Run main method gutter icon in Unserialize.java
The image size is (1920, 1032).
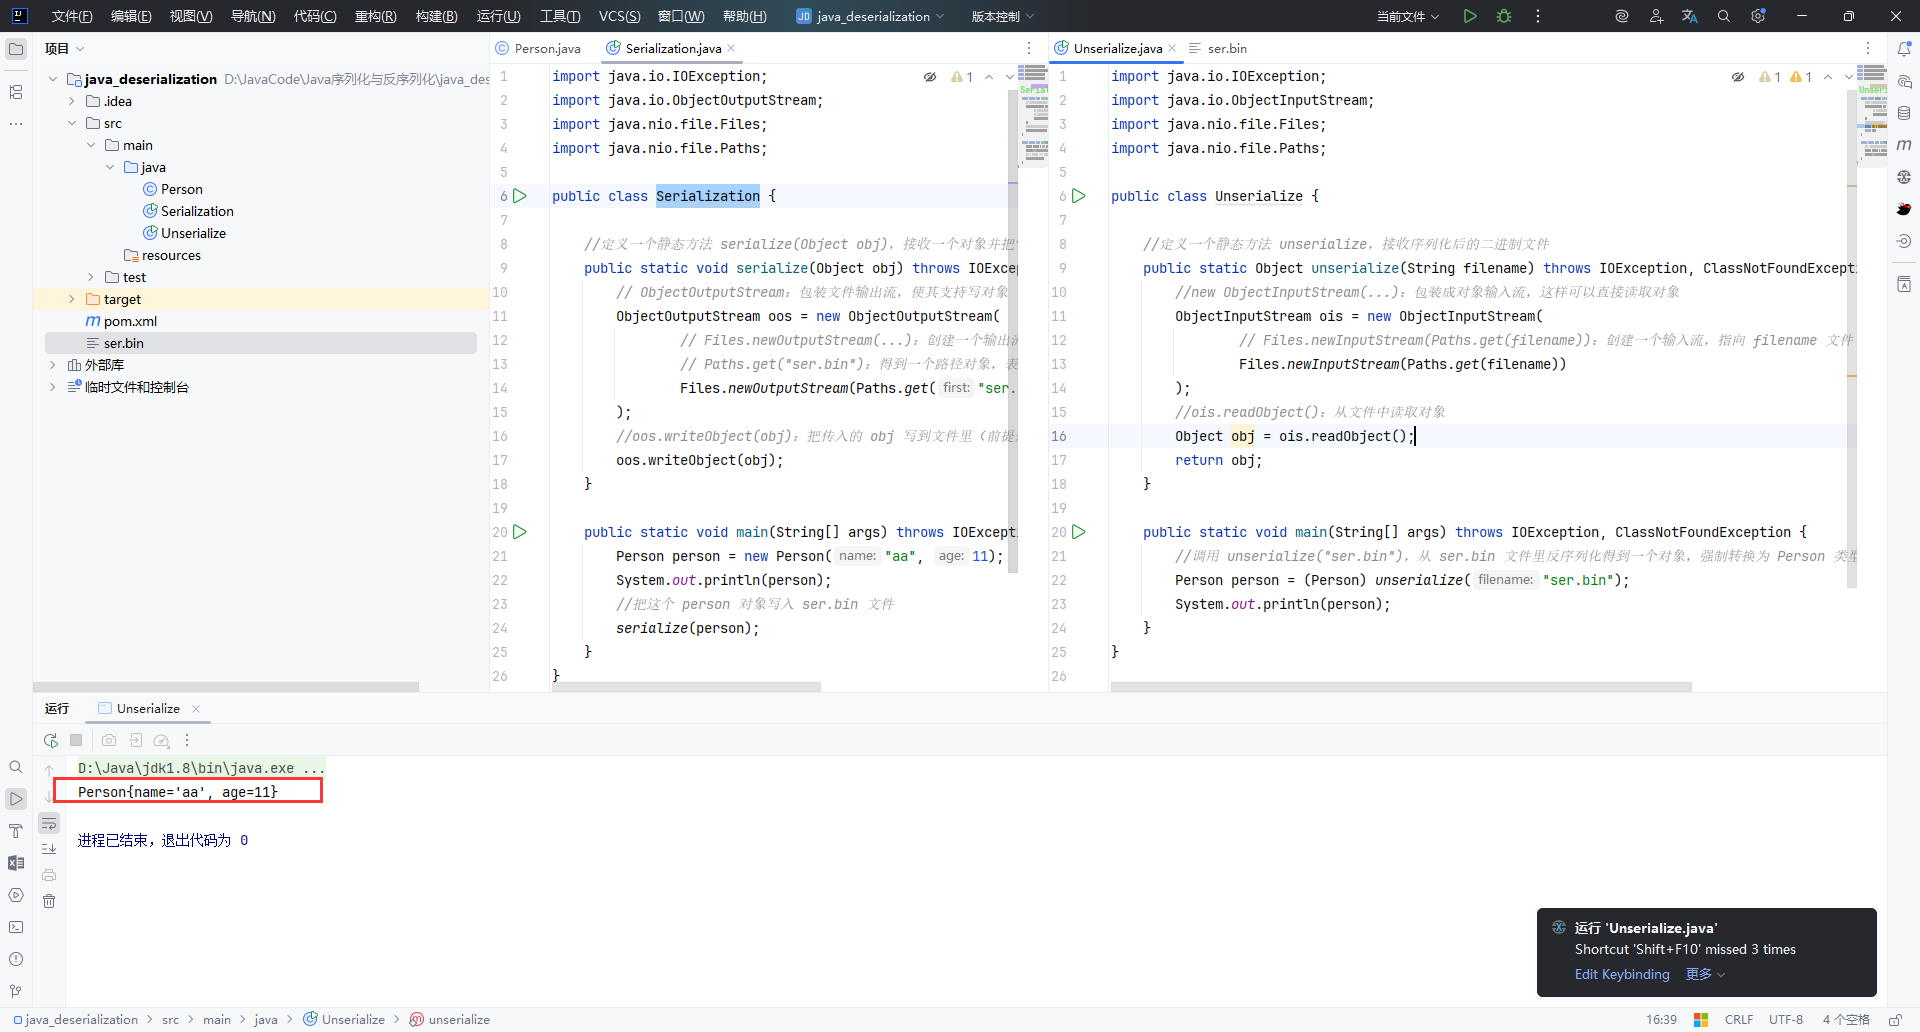coord(1079,532)
